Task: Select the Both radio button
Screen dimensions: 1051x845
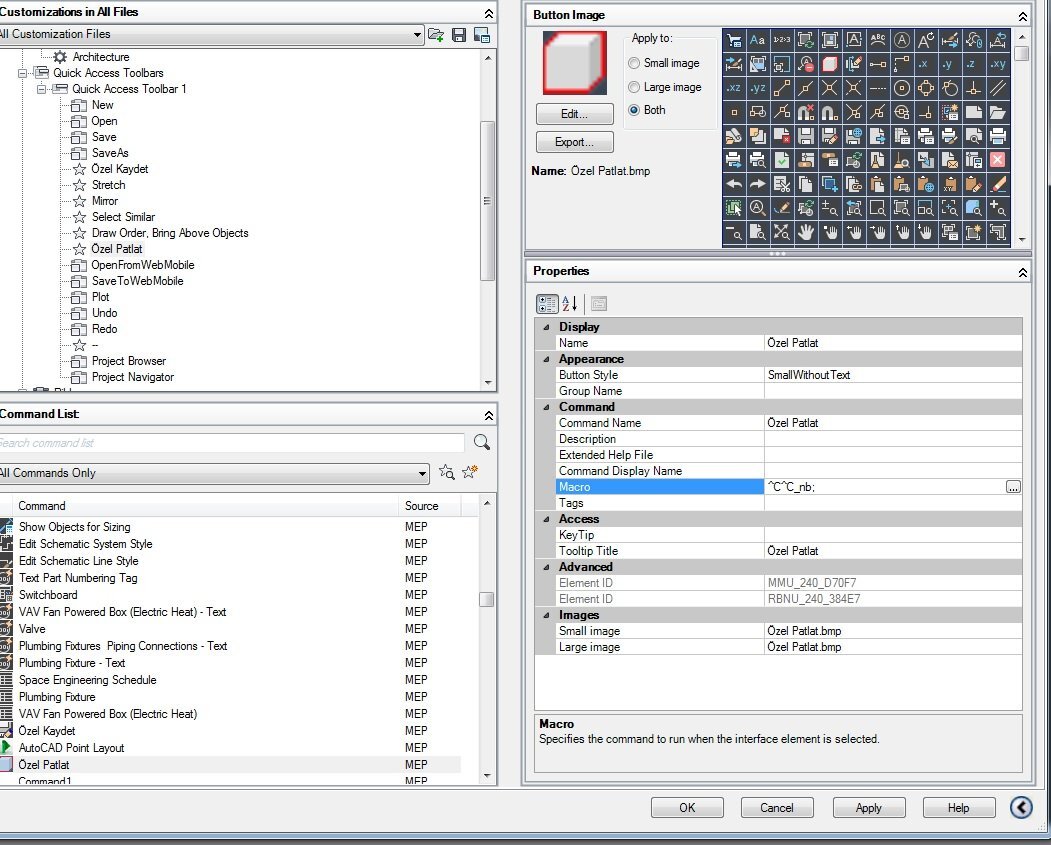Action: [634, 110]
